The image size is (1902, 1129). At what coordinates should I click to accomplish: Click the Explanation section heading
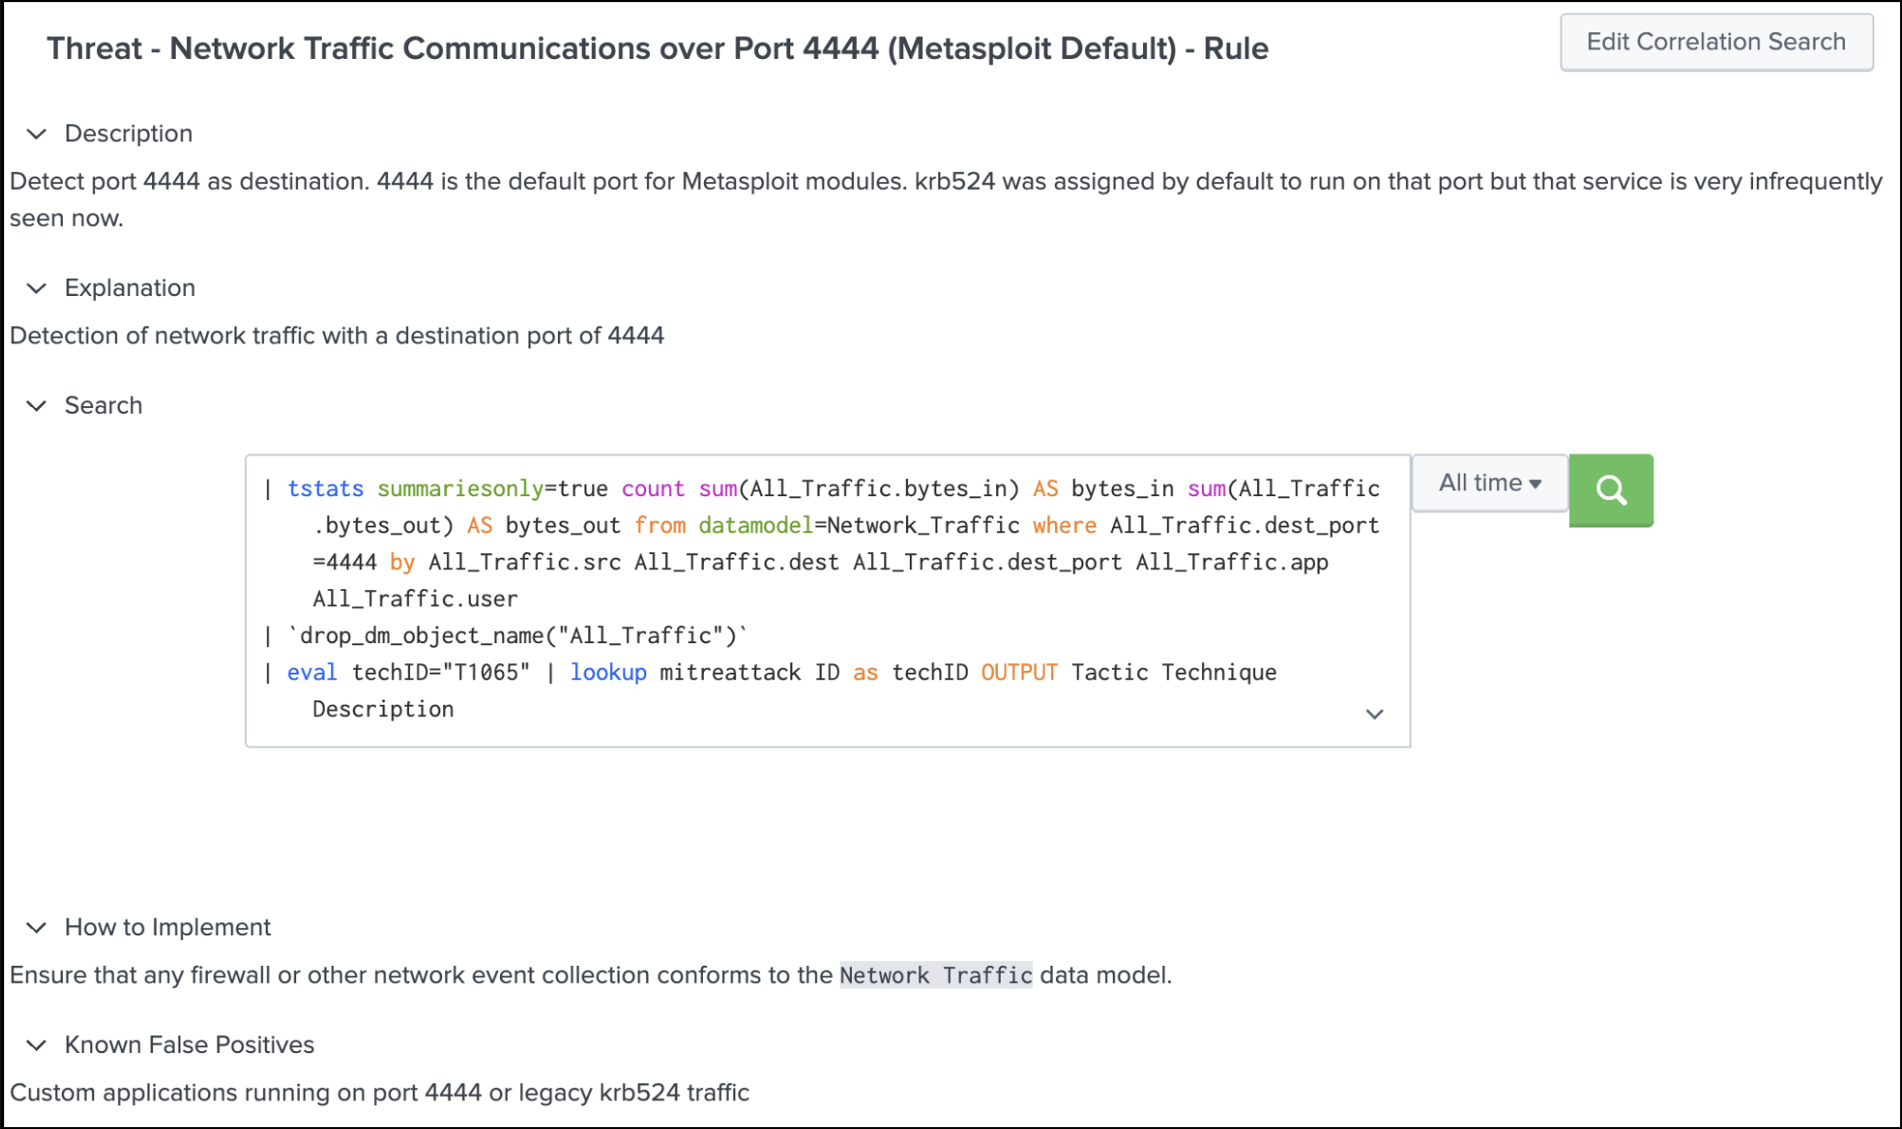(130, 288)
